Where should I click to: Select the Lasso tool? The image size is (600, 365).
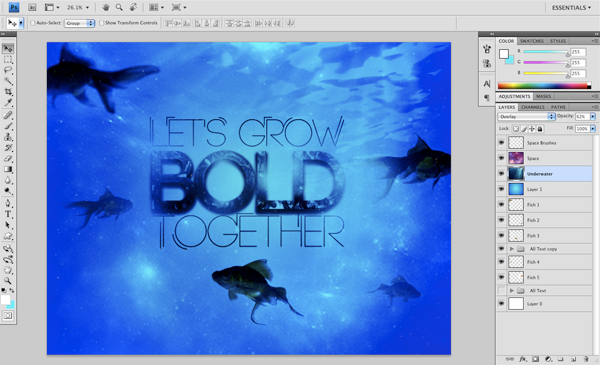click(x=8, y=70)
